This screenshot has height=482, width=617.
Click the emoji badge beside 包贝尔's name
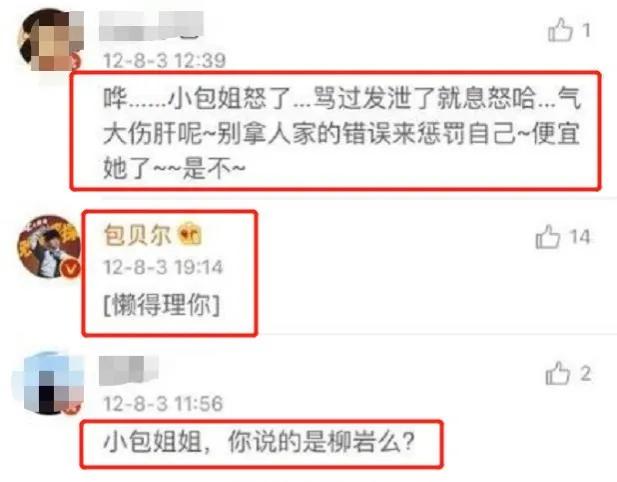[190, 234]
